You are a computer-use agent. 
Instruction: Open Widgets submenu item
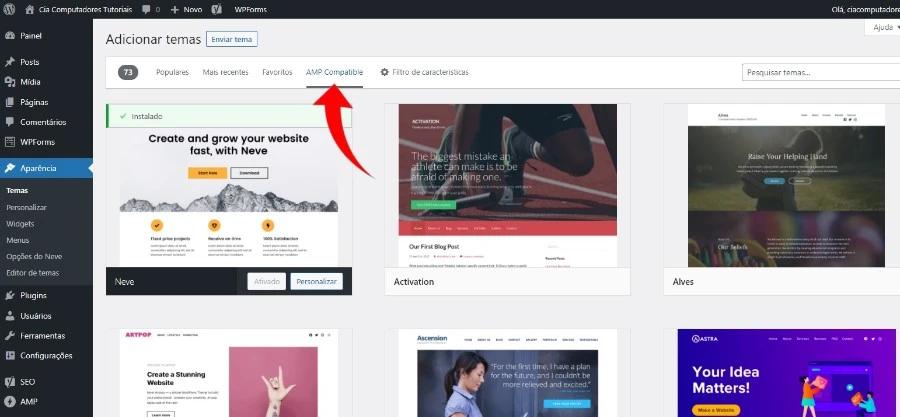[x=20, y=224]
